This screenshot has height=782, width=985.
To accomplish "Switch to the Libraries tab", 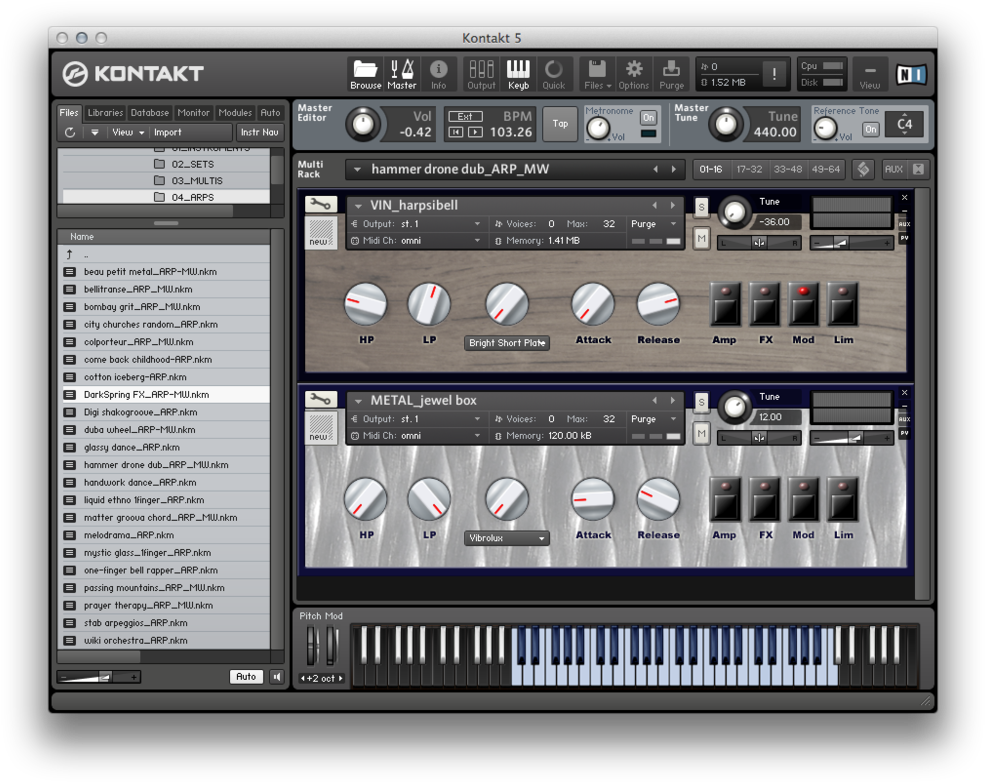I will click(x=105, y=112).
